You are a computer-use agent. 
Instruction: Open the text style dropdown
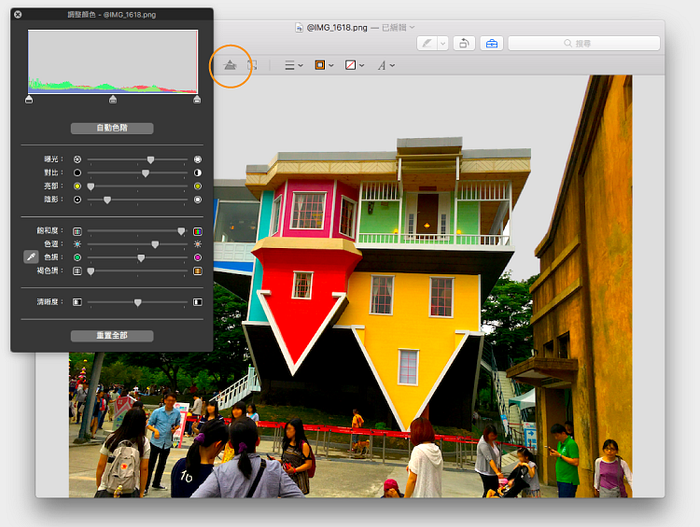tap(385, 65)
